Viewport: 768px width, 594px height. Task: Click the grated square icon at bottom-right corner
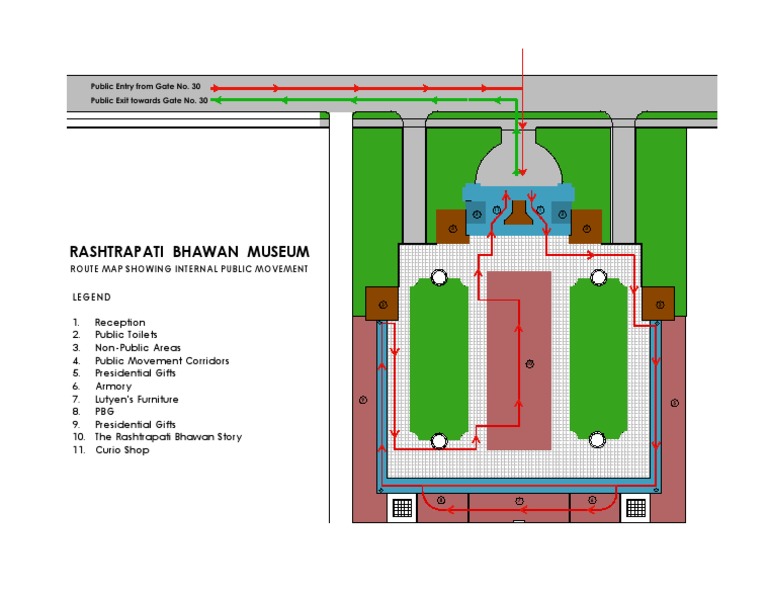tap(634, 507)
